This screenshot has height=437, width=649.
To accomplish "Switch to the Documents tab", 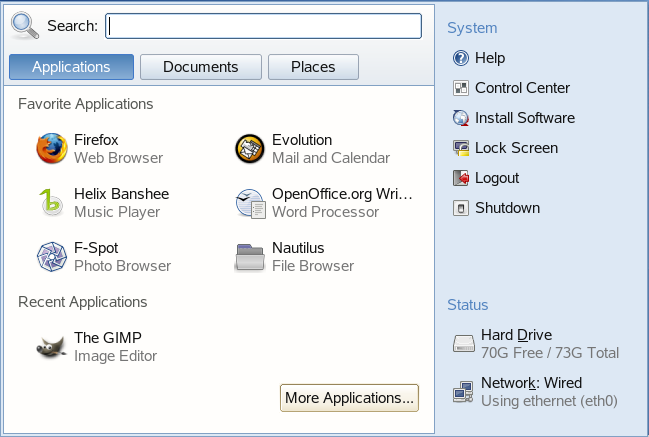I will [x=201, y=67].
